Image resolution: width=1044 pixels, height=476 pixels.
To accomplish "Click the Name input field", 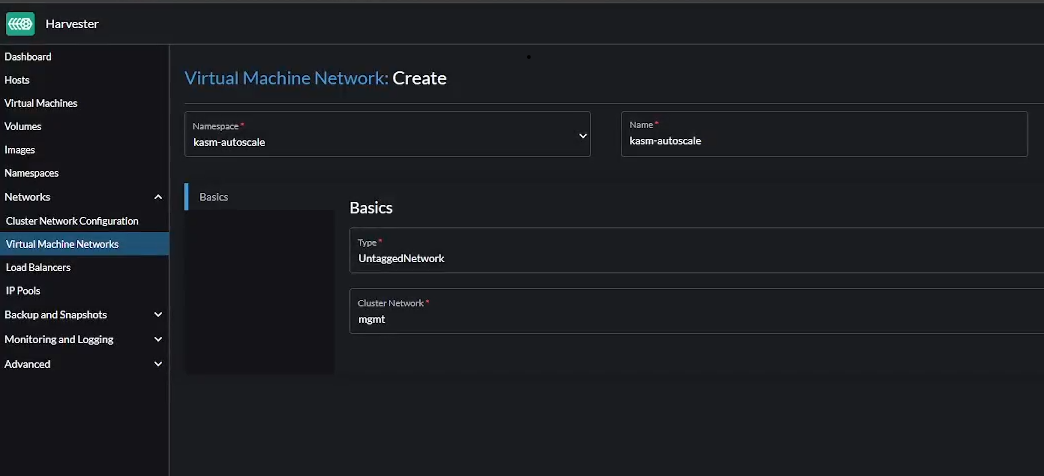I will click(824, 141).
